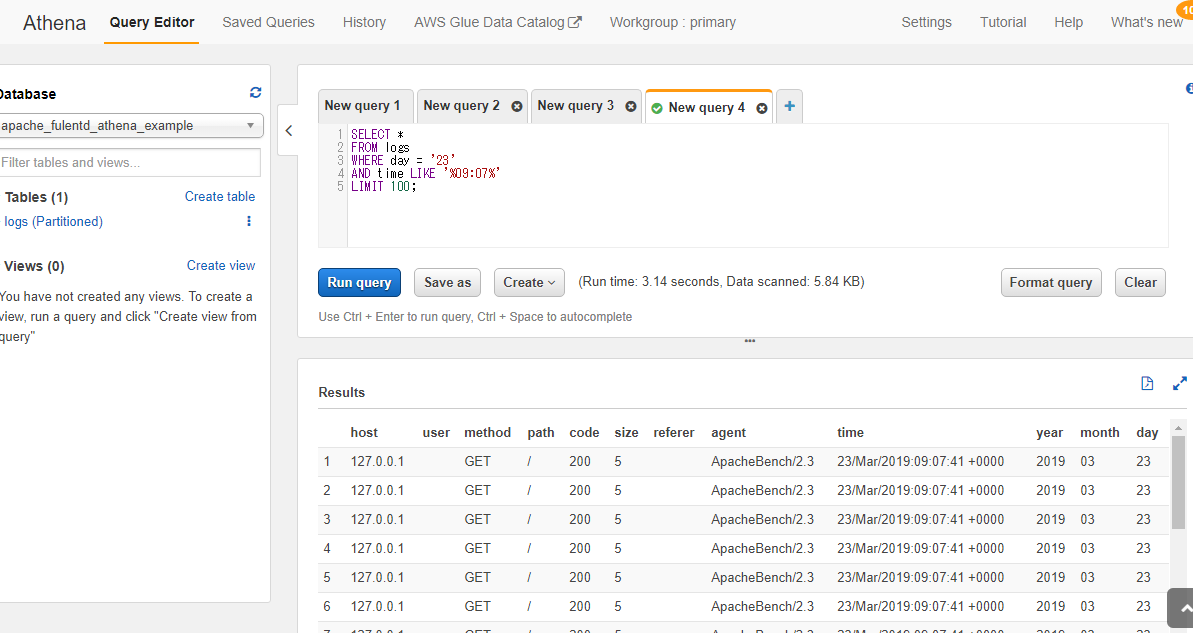Collapse the left database panel

coord(288,131)
